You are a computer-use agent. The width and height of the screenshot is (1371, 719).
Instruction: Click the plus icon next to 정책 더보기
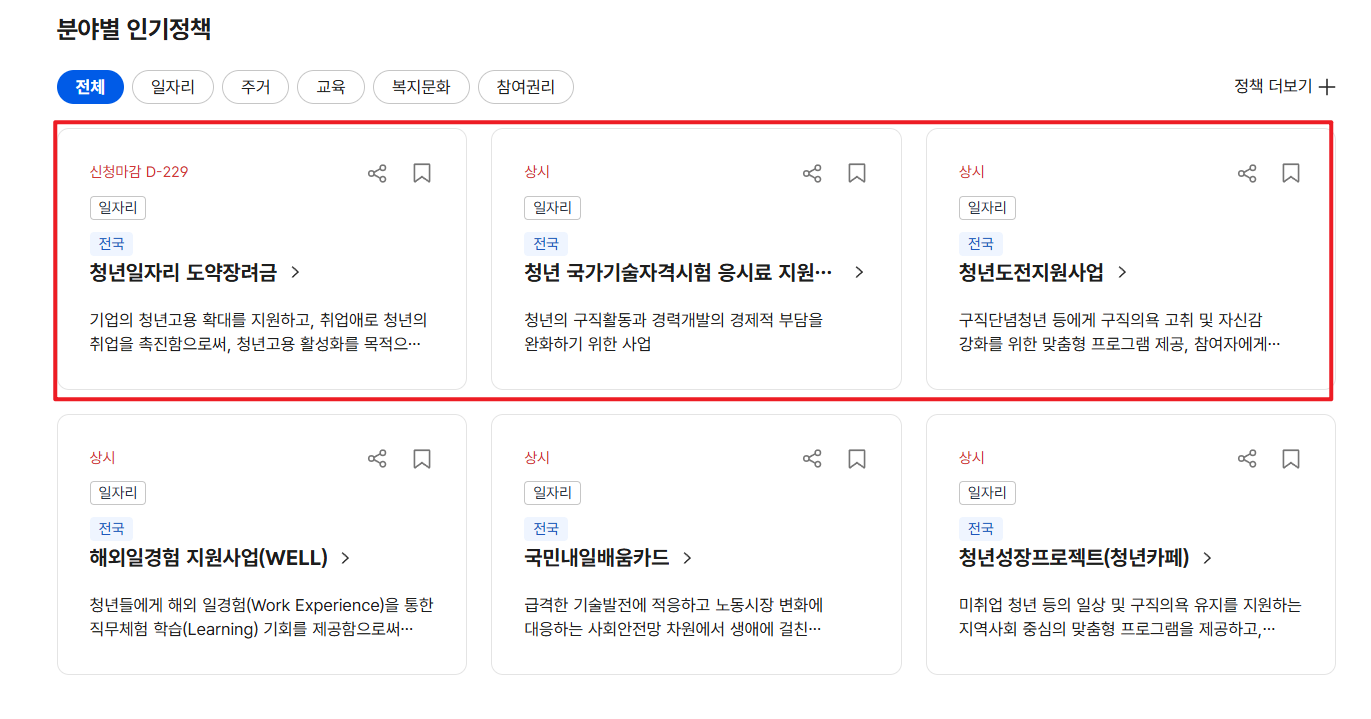click(1326, 87)
